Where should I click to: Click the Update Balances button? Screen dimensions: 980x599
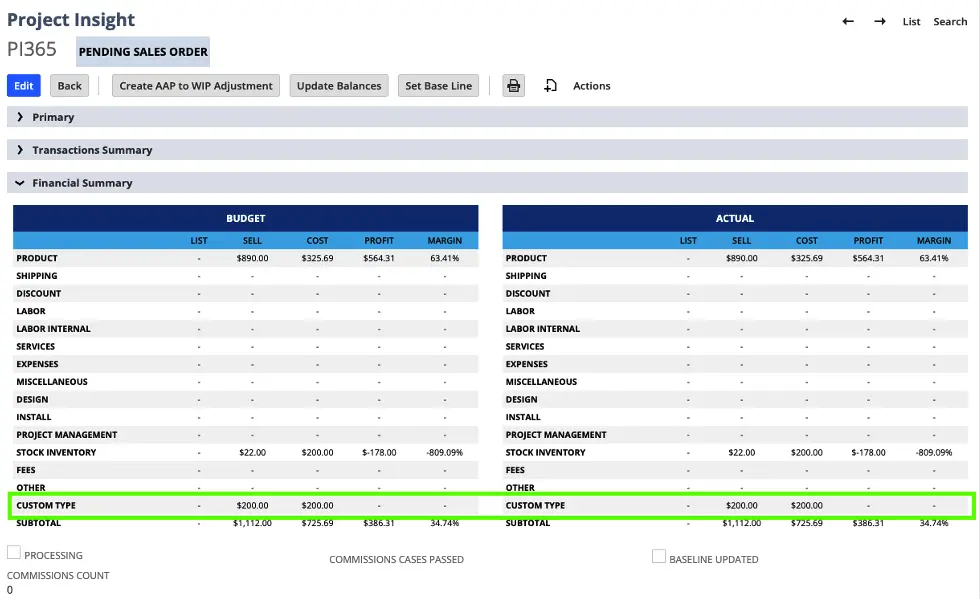pos(339,86)
